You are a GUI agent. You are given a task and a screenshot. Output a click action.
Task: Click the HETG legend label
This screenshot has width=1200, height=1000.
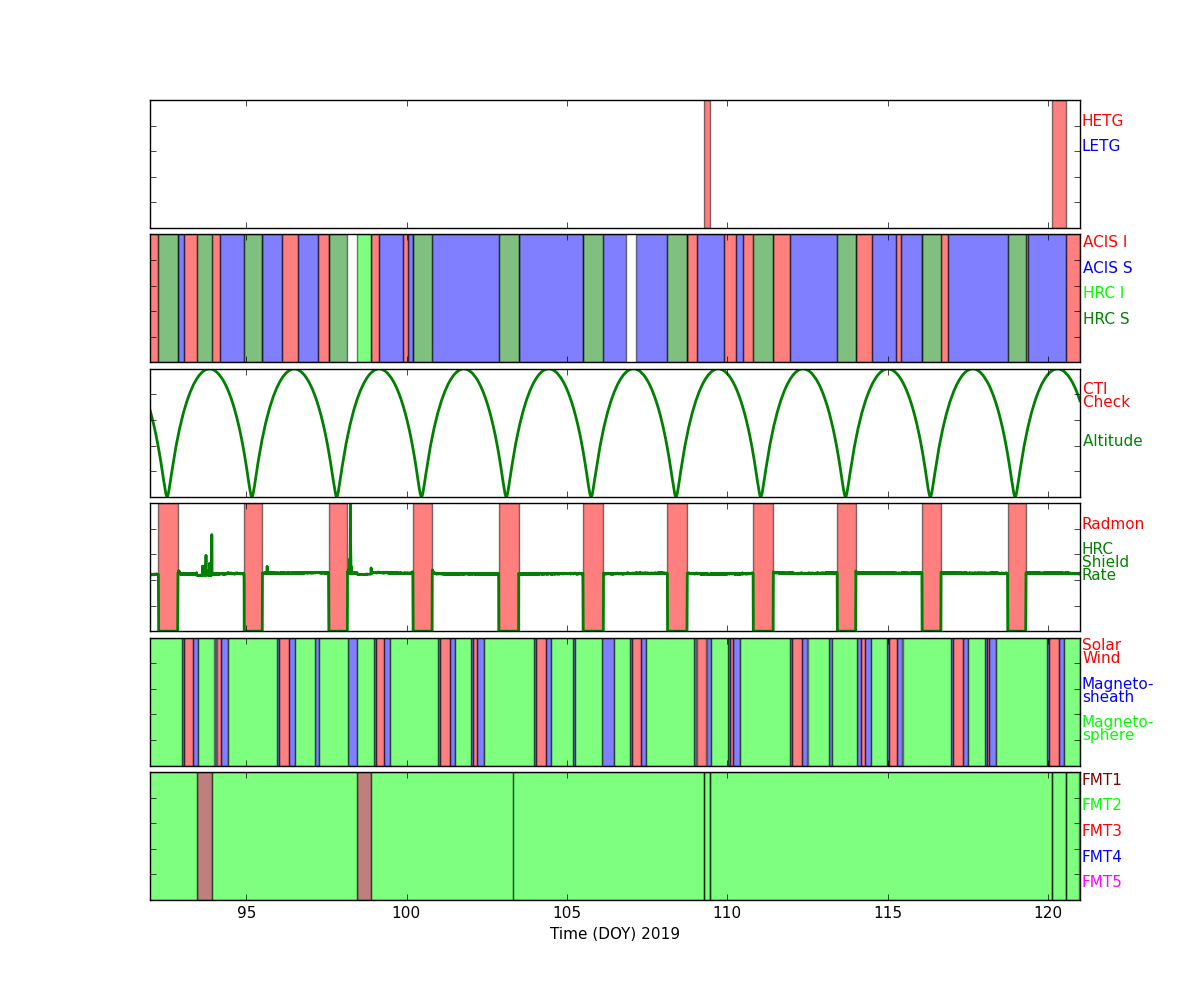pyautogui.click(x=1102, y=121)
